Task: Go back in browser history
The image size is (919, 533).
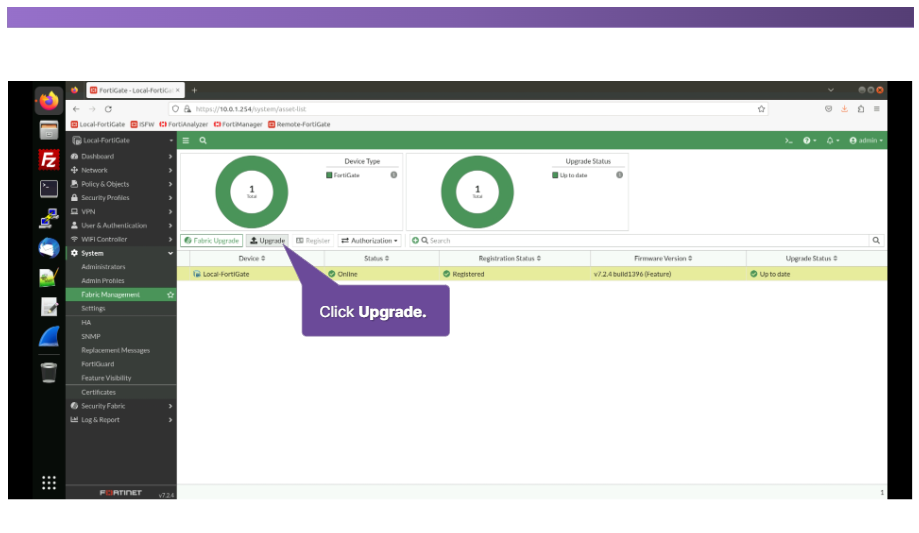Action: tap(76, 109)
